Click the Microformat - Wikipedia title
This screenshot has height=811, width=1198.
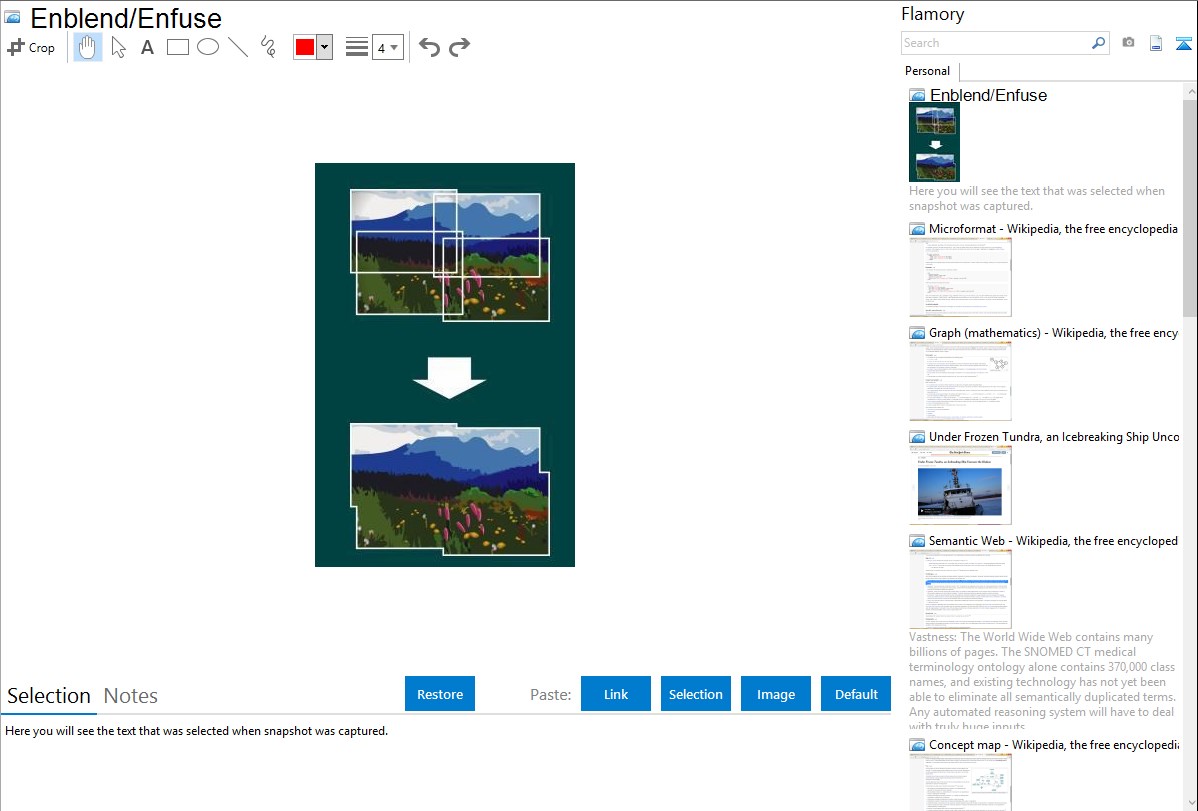point(1053,229)
